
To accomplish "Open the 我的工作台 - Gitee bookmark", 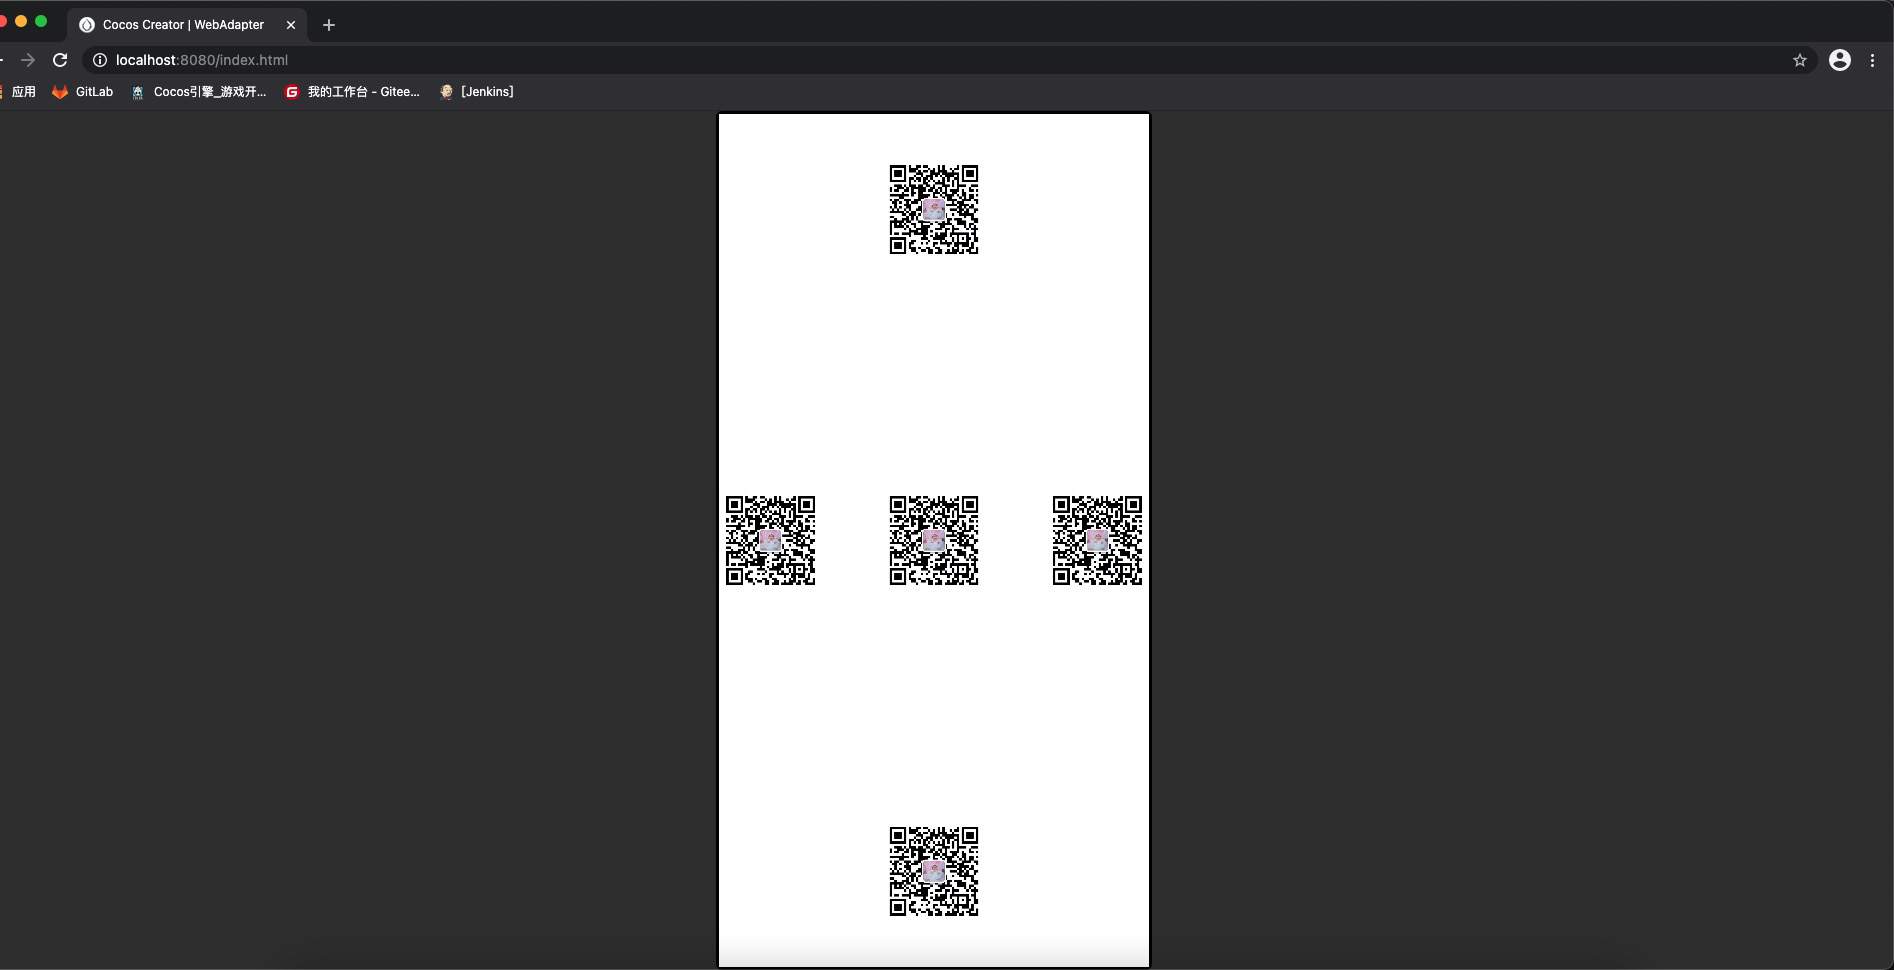I will tap(352, 92).
